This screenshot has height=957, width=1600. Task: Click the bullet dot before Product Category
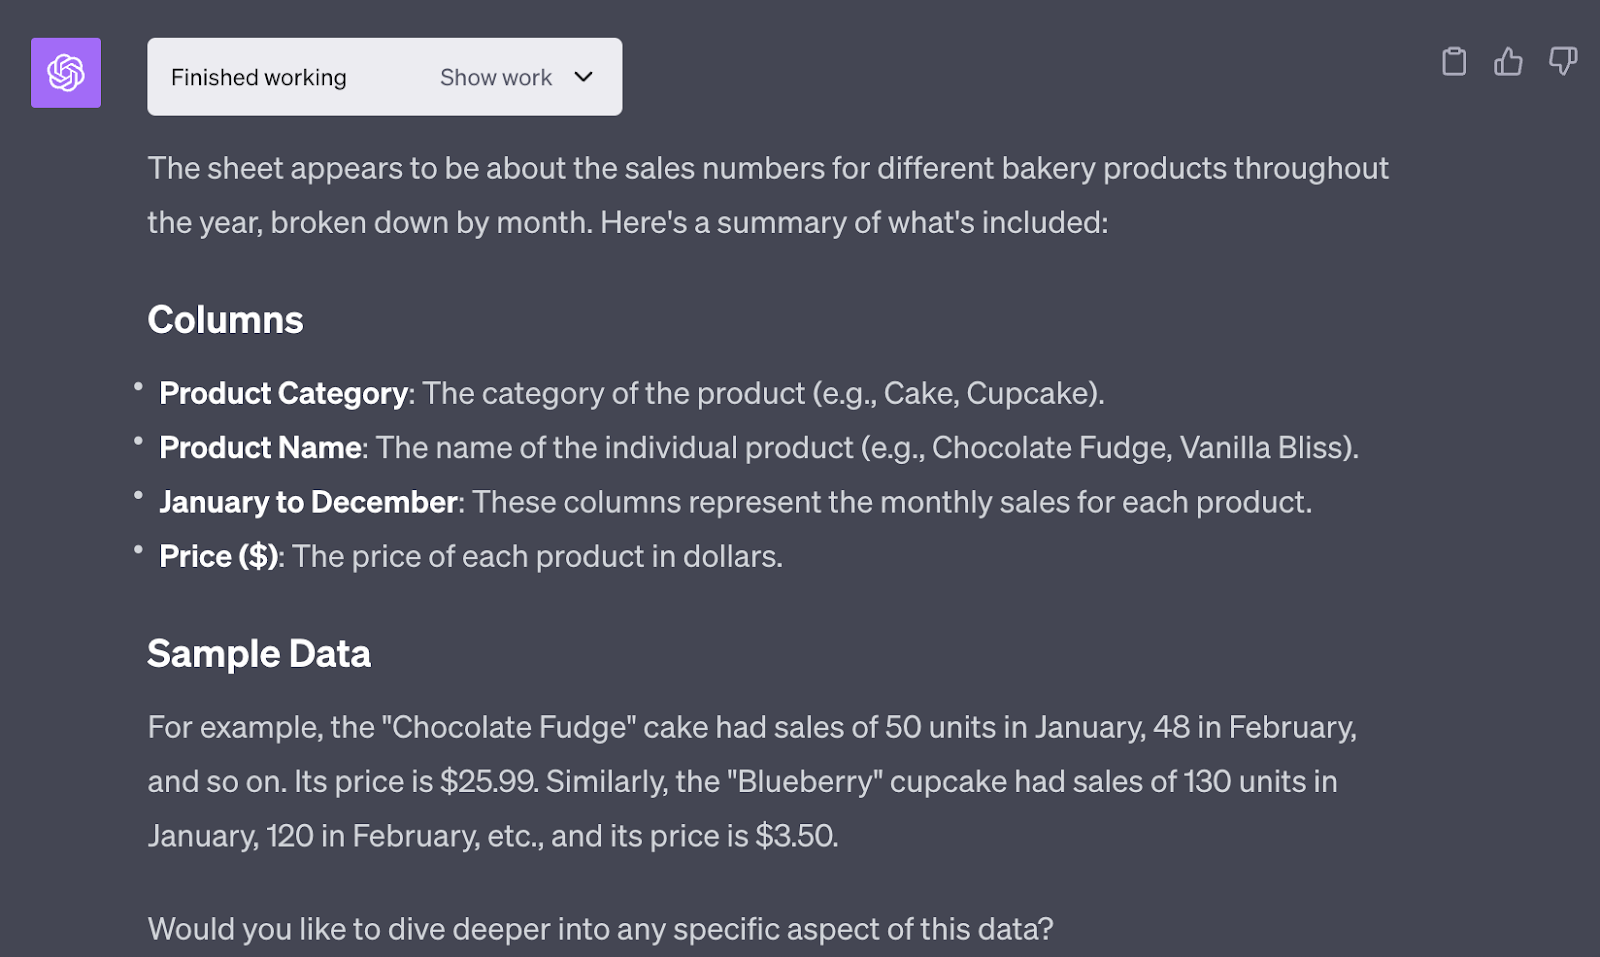point(138,387)
